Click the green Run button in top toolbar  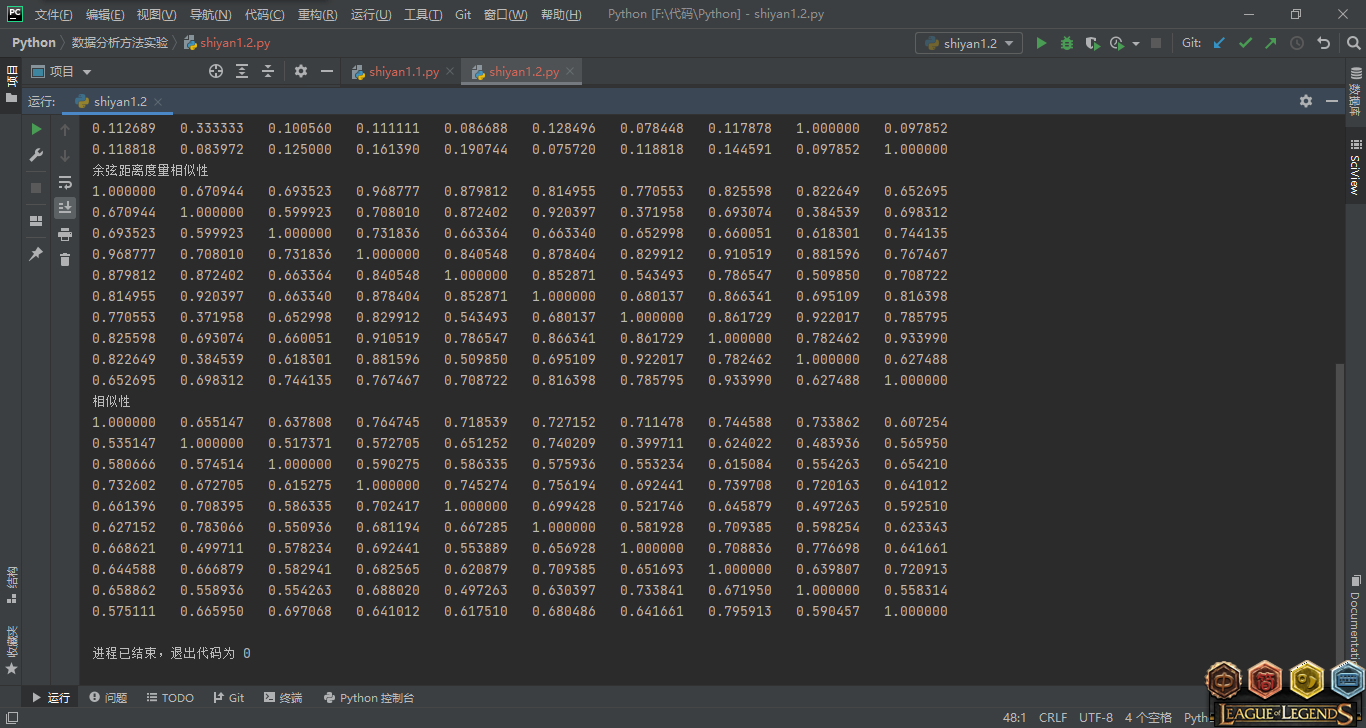click(1041, 43)
